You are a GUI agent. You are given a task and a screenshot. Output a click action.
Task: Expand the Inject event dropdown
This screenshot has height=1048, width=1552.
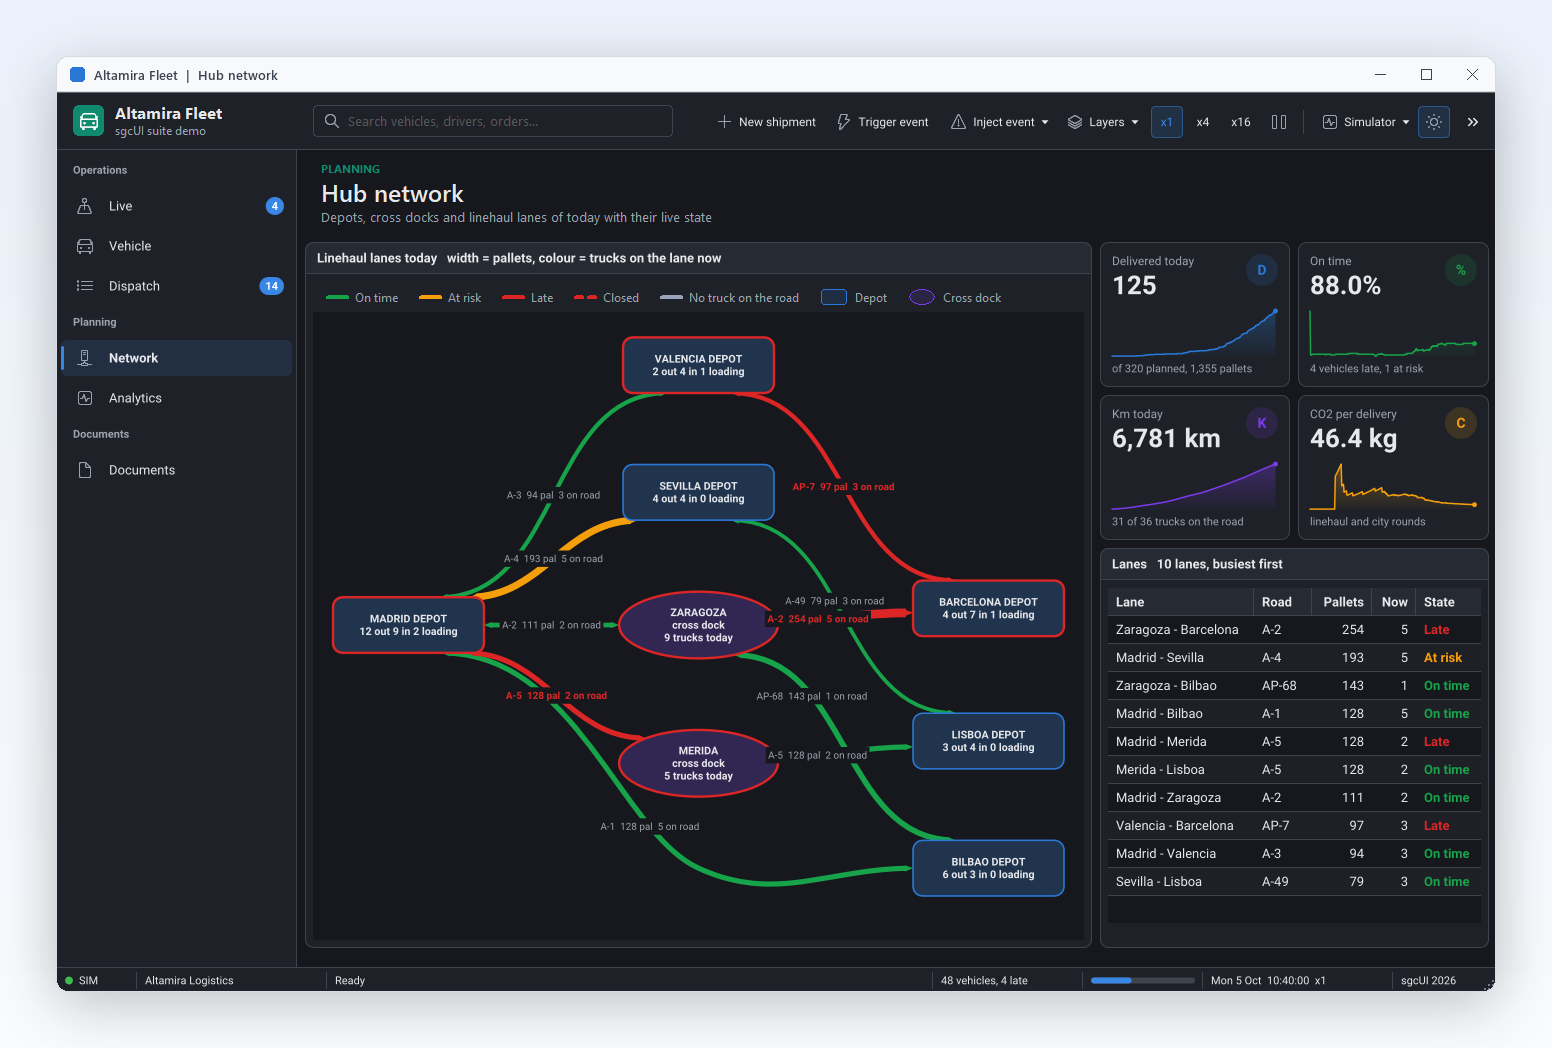click(1000, 122)
